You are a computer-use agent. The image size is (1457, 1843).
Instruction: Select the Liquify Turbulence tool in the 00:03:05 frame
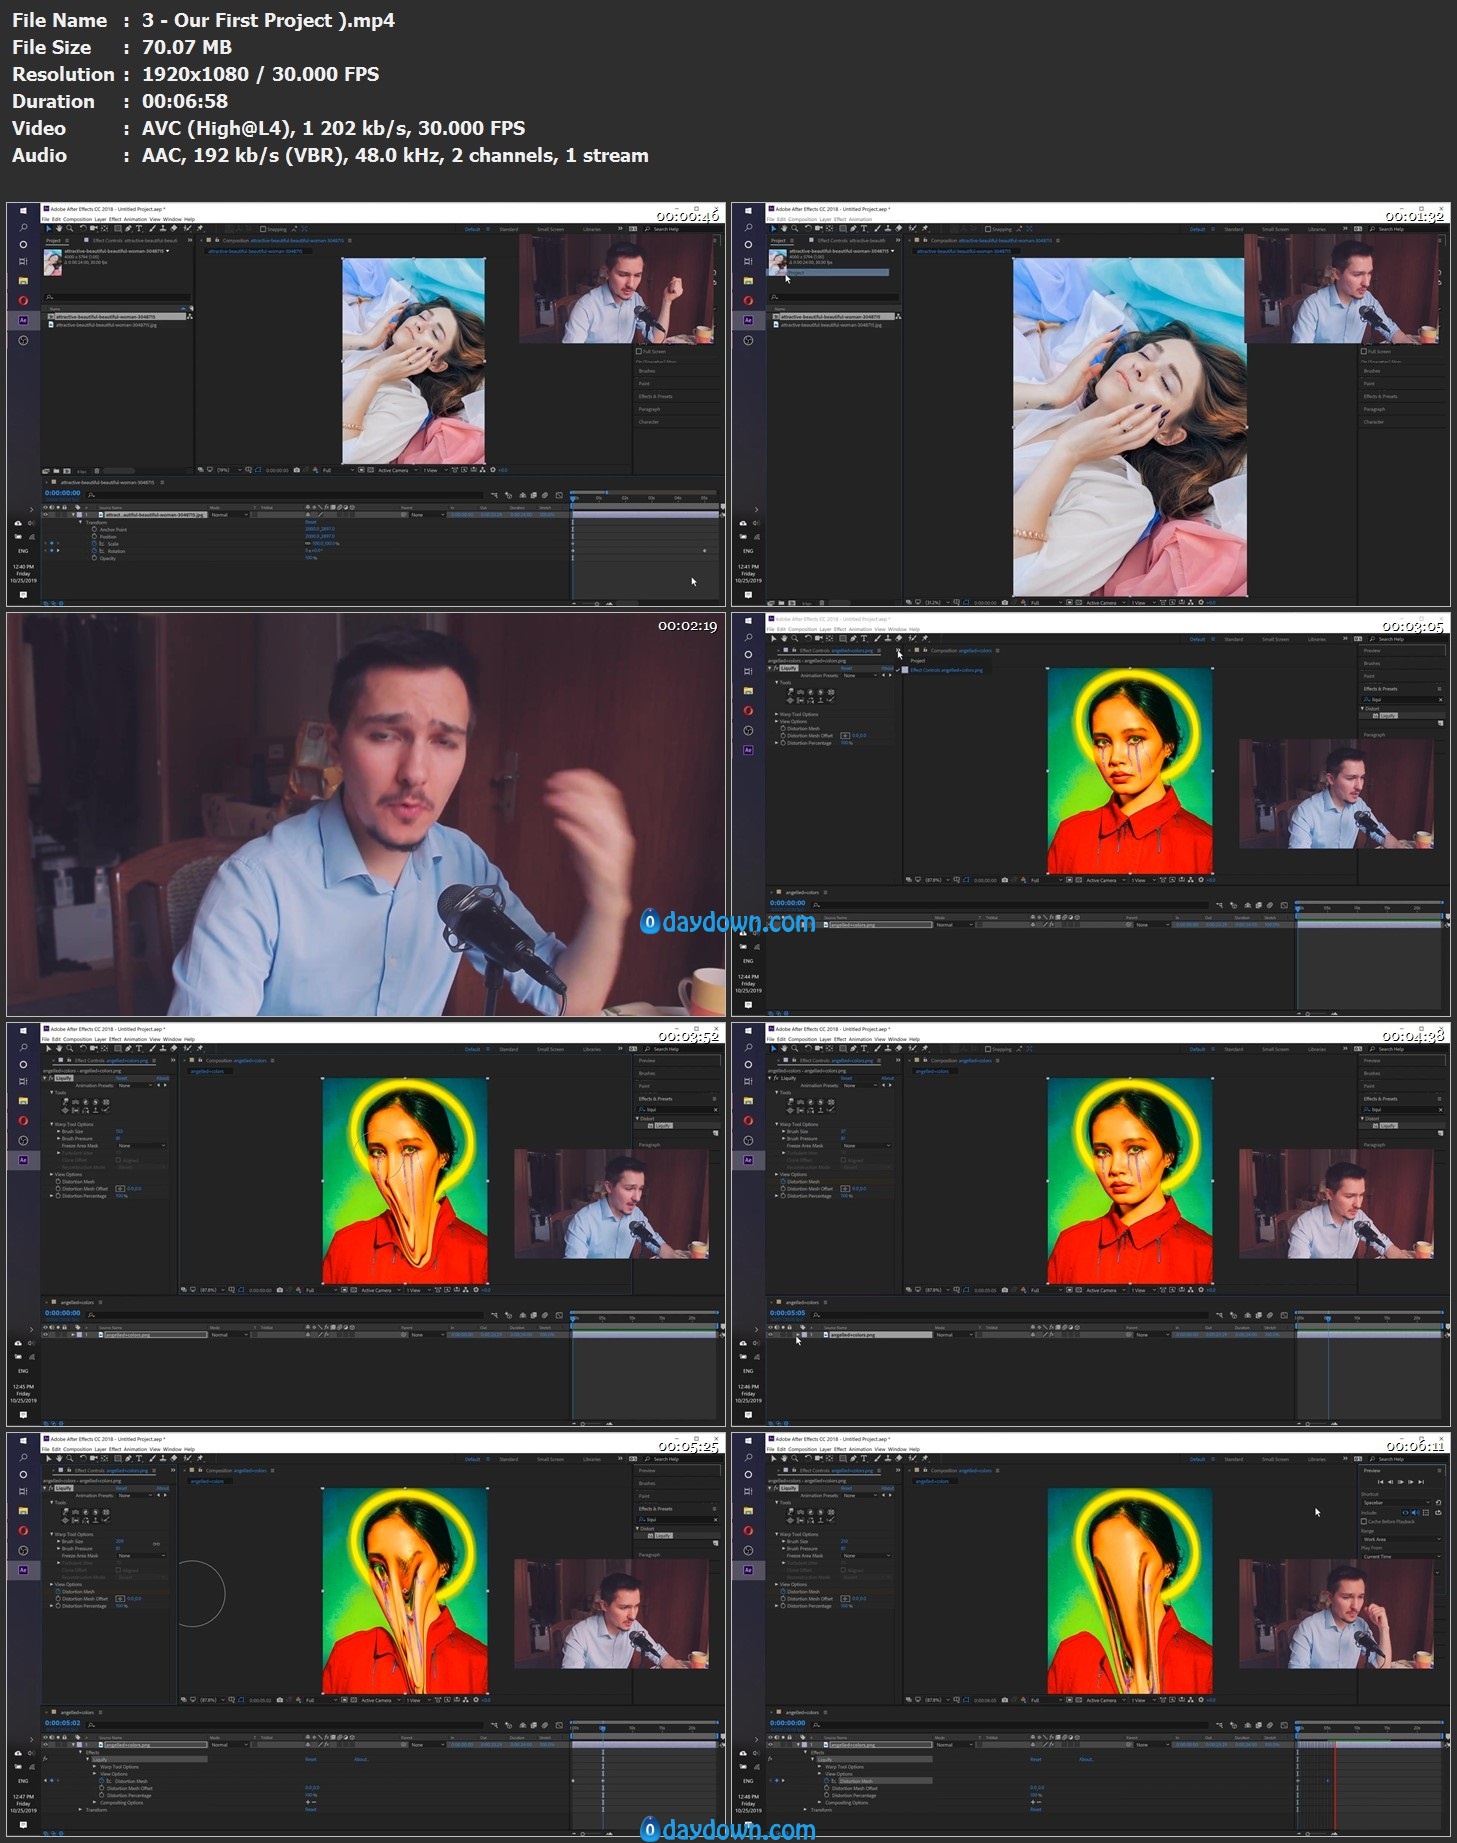click(x=799, y=692)
